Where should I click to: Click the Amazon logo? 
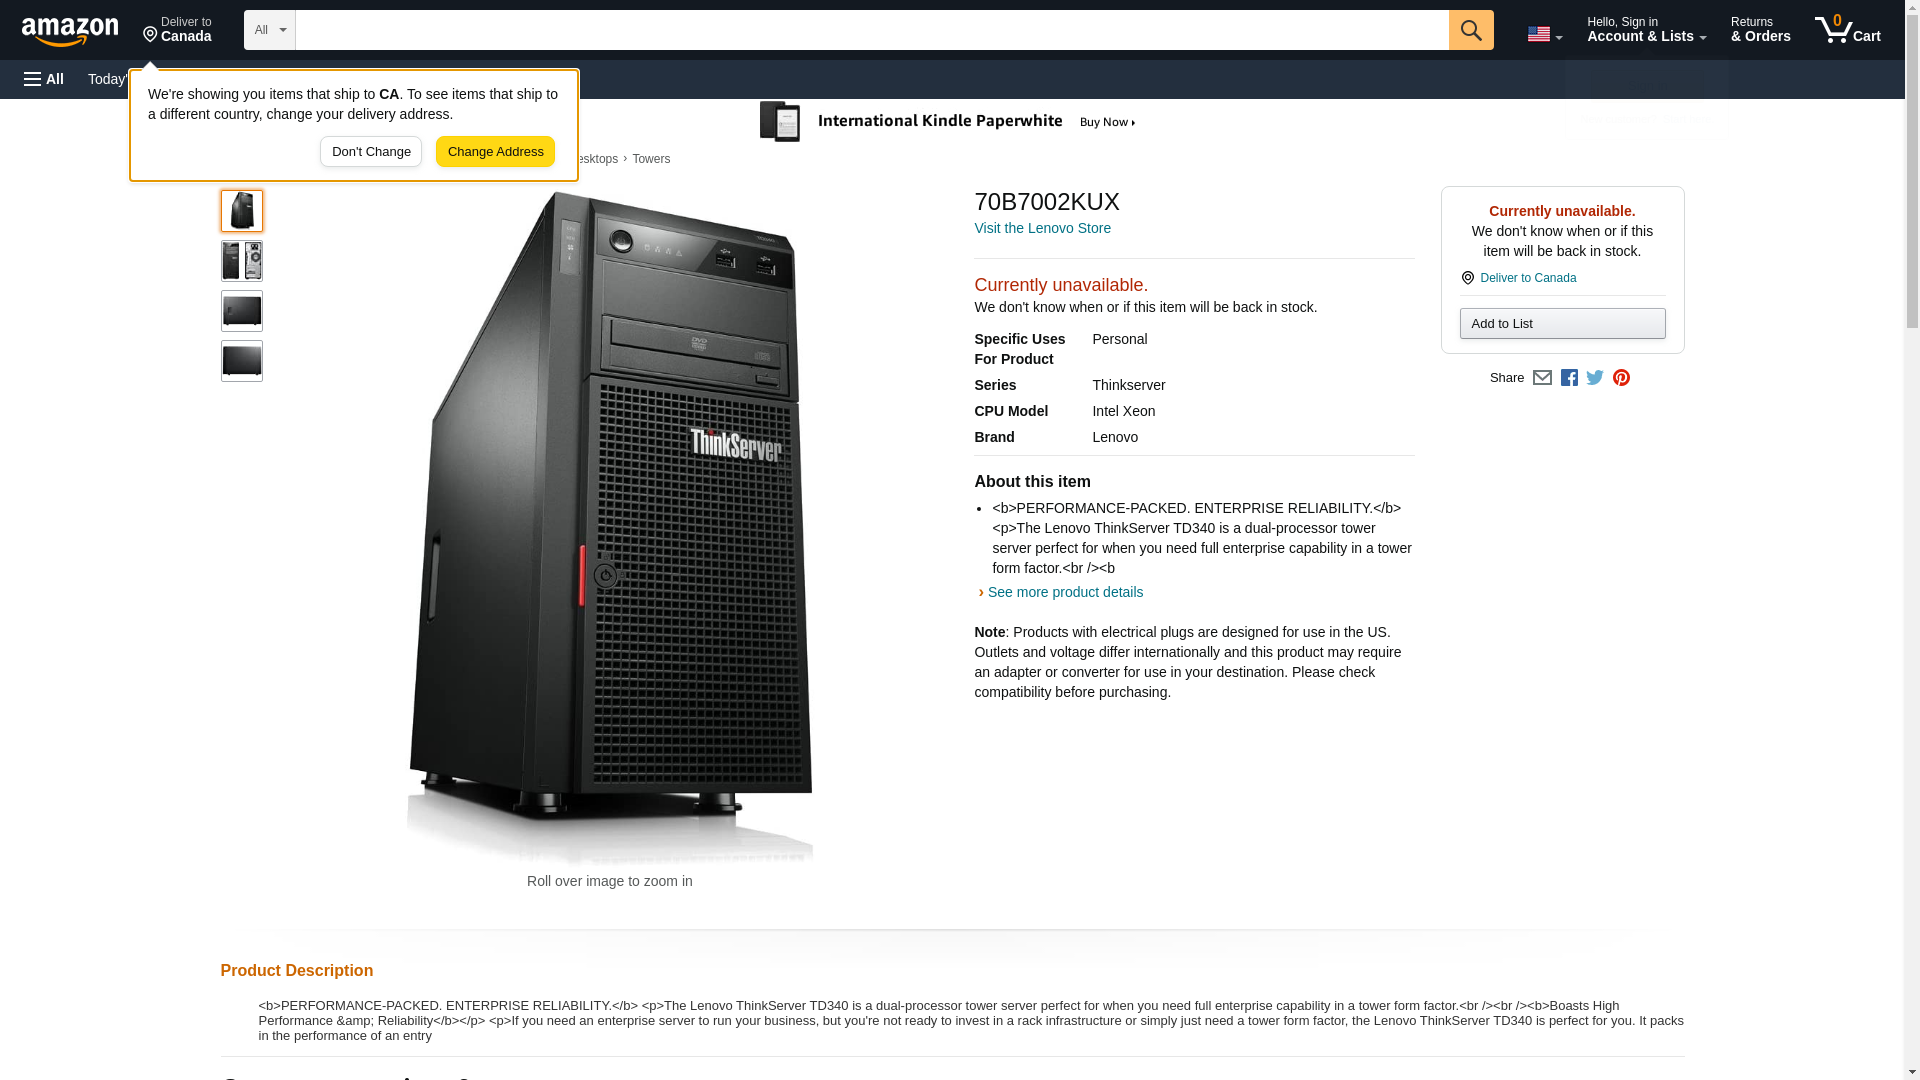[x=70, y=31]
